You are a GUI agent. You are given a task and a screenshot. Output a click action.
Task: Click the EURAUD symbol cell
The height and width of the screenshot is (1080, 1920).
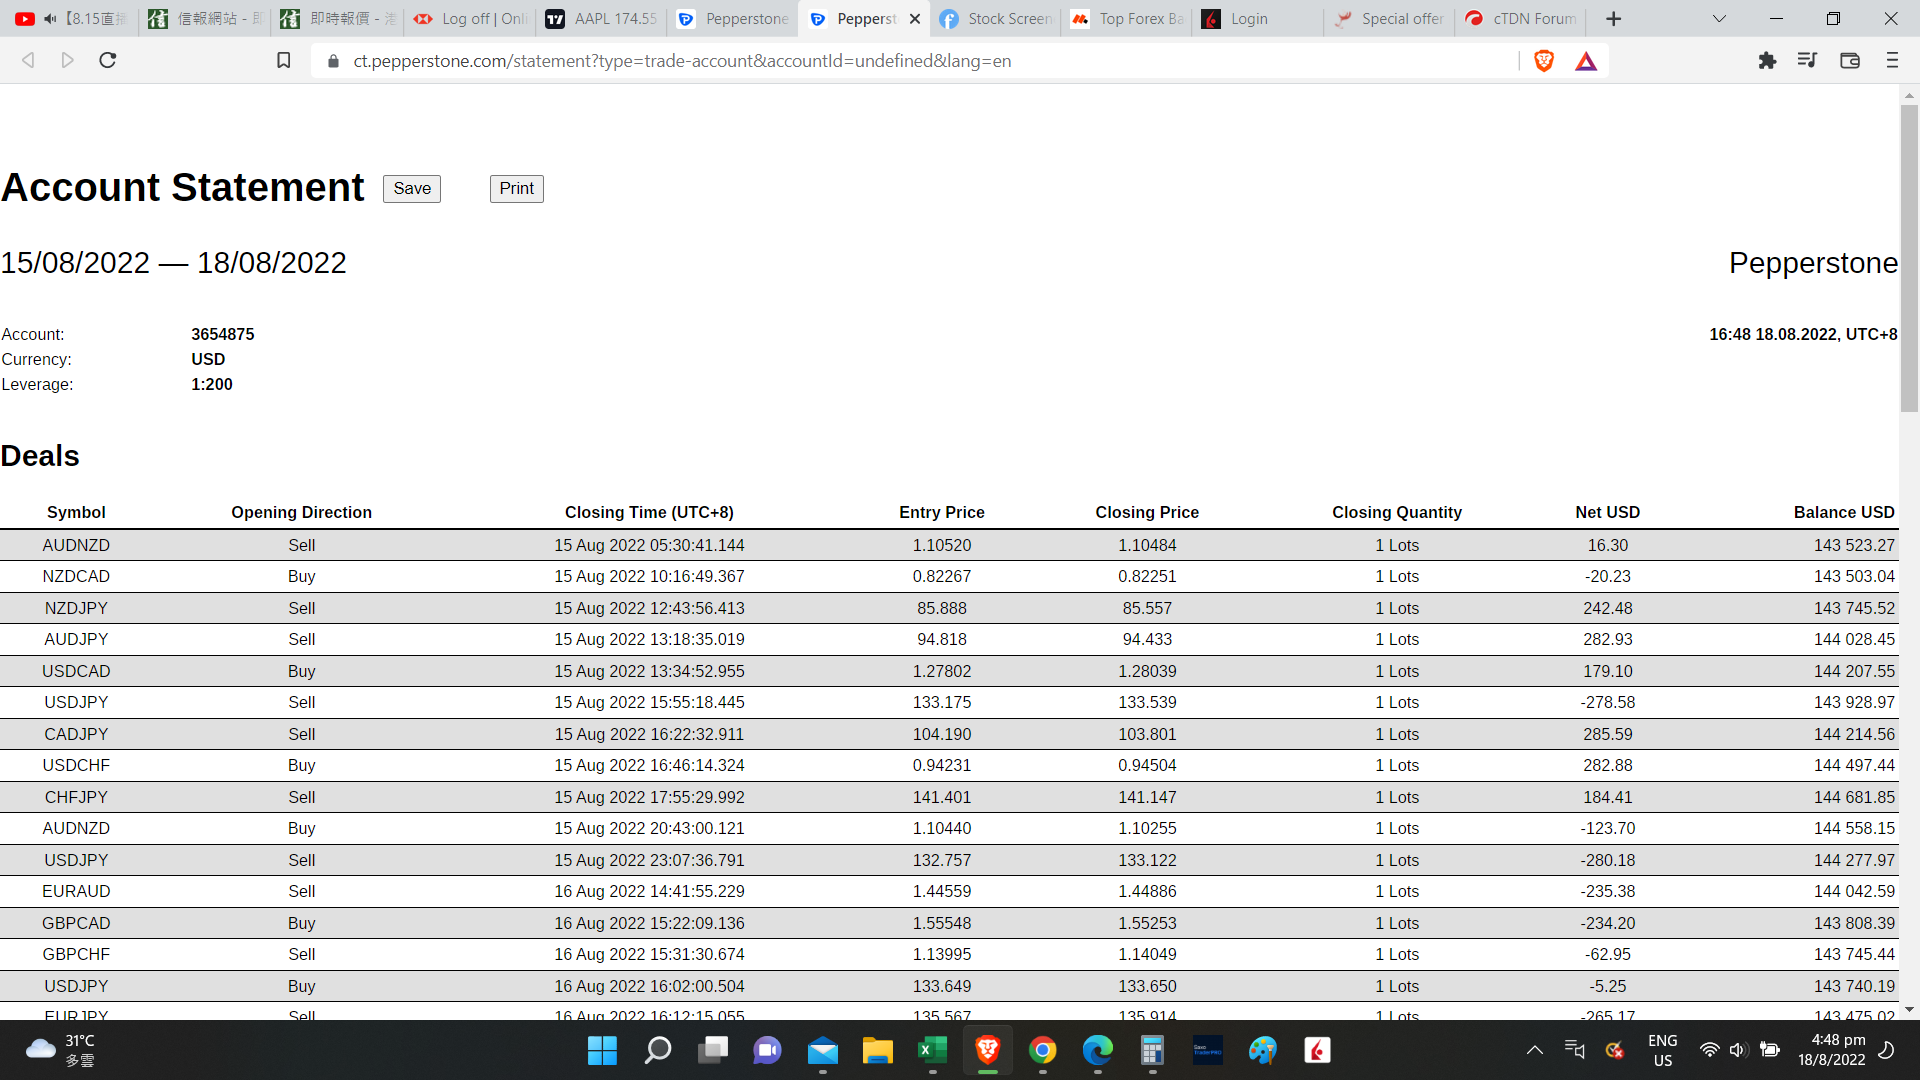point(76,891)
